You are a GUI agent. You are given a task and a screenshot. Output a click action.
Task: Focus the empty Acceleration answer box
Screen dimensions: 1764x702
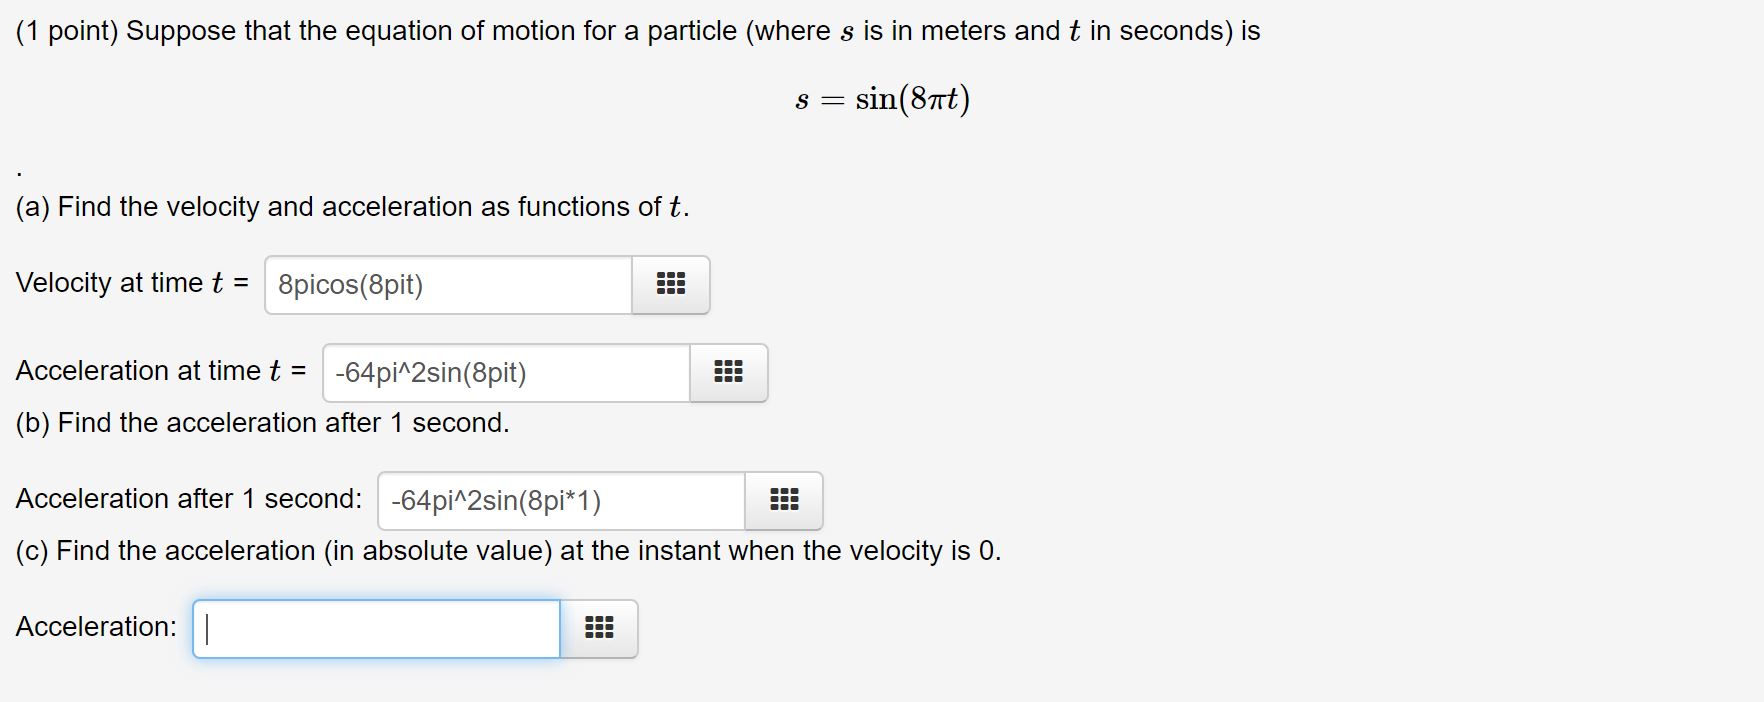click(x=376, y=629)
